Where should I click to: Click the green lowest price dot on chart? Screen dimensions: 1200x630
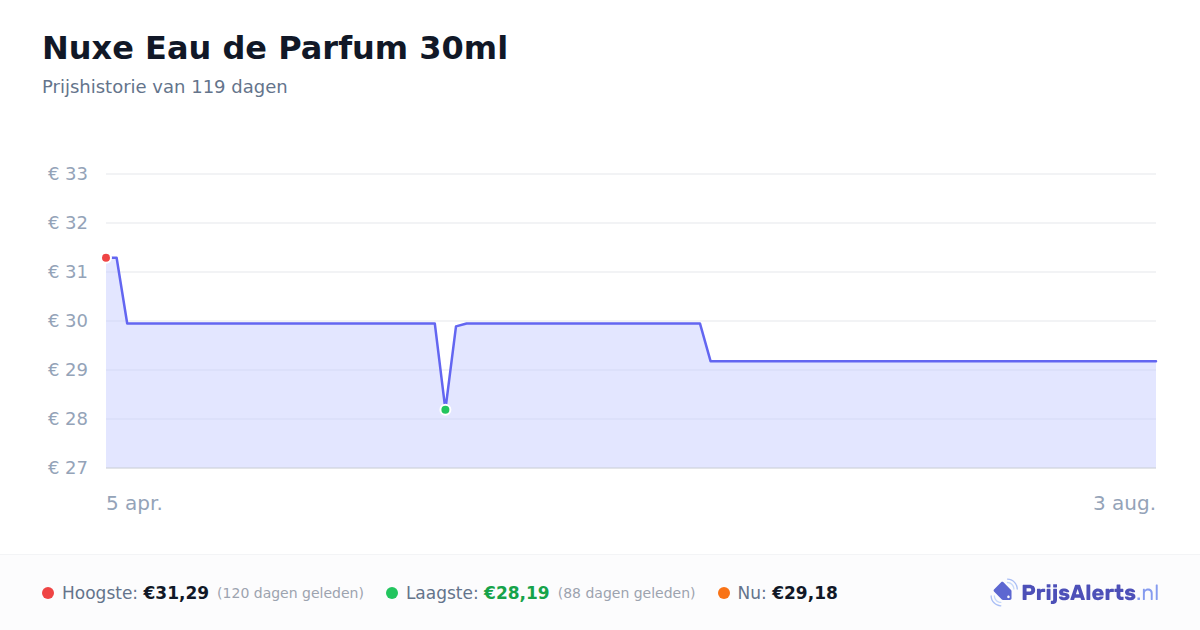[445, 409]
